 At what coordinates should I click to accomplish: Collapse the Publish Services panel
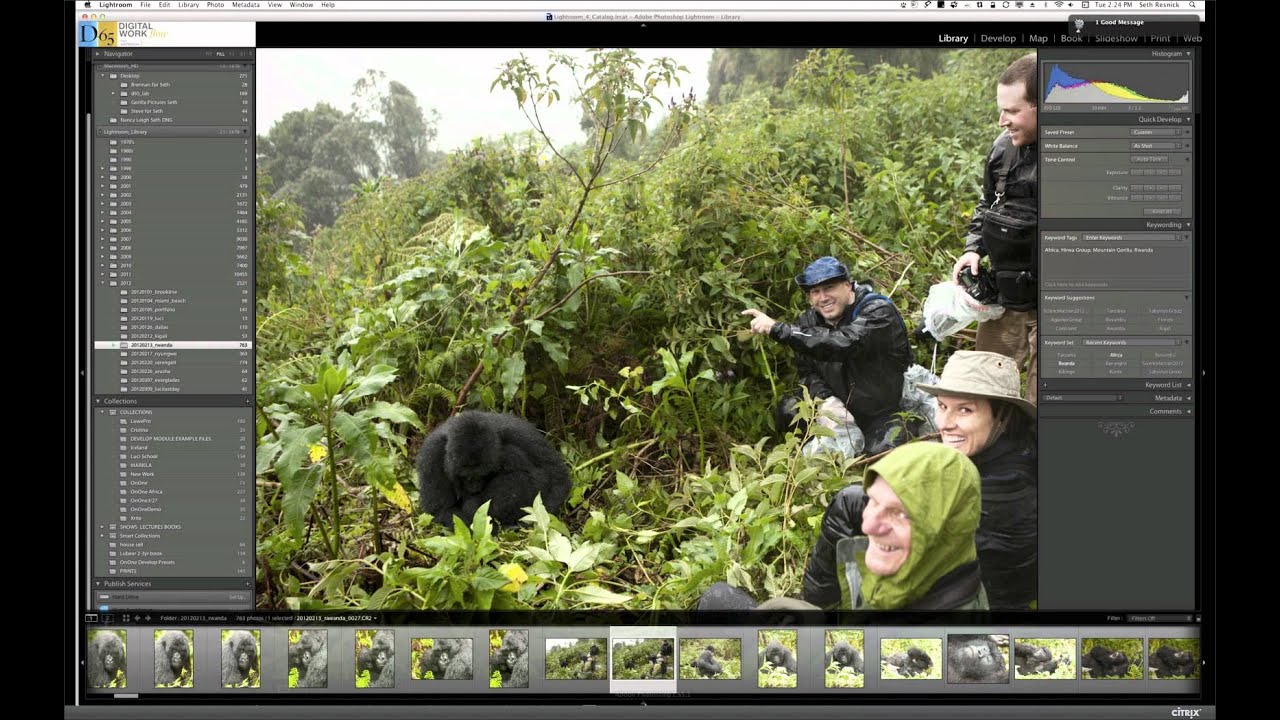coord(99,583)
